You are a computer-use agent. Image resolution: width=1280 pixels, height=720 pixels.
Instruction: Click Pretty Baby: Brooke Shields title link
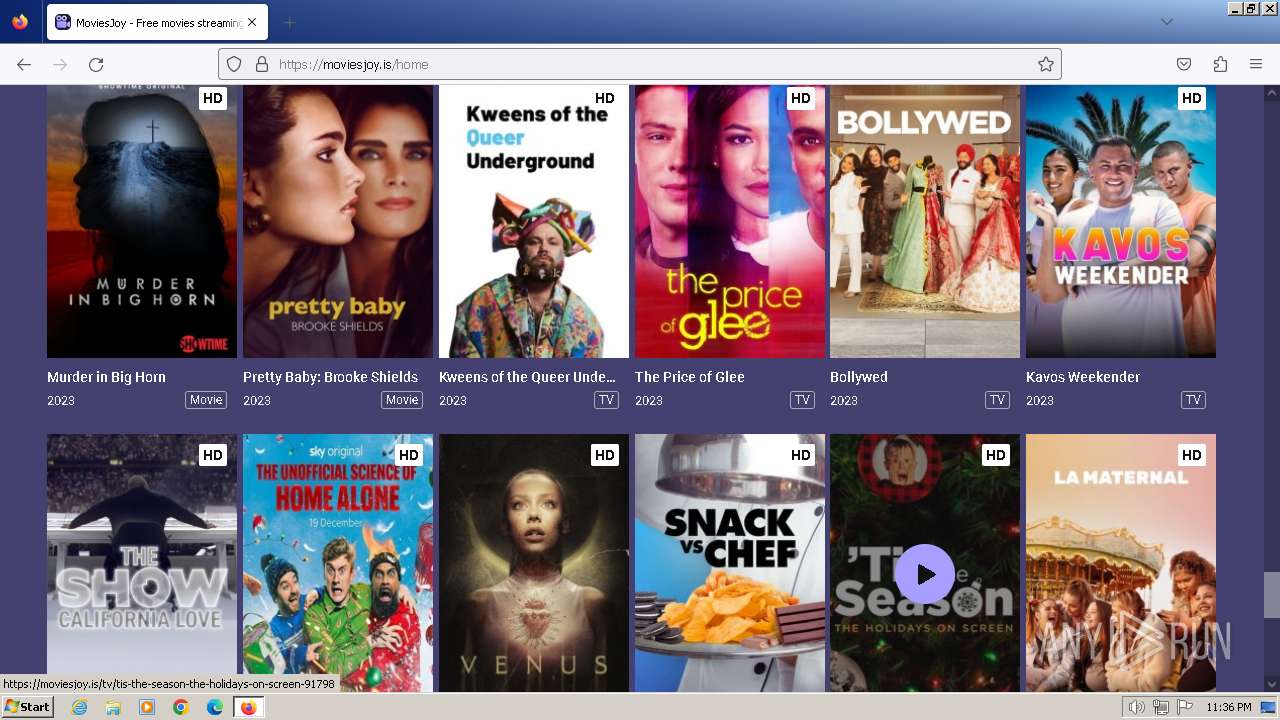[x=330, y=377]
